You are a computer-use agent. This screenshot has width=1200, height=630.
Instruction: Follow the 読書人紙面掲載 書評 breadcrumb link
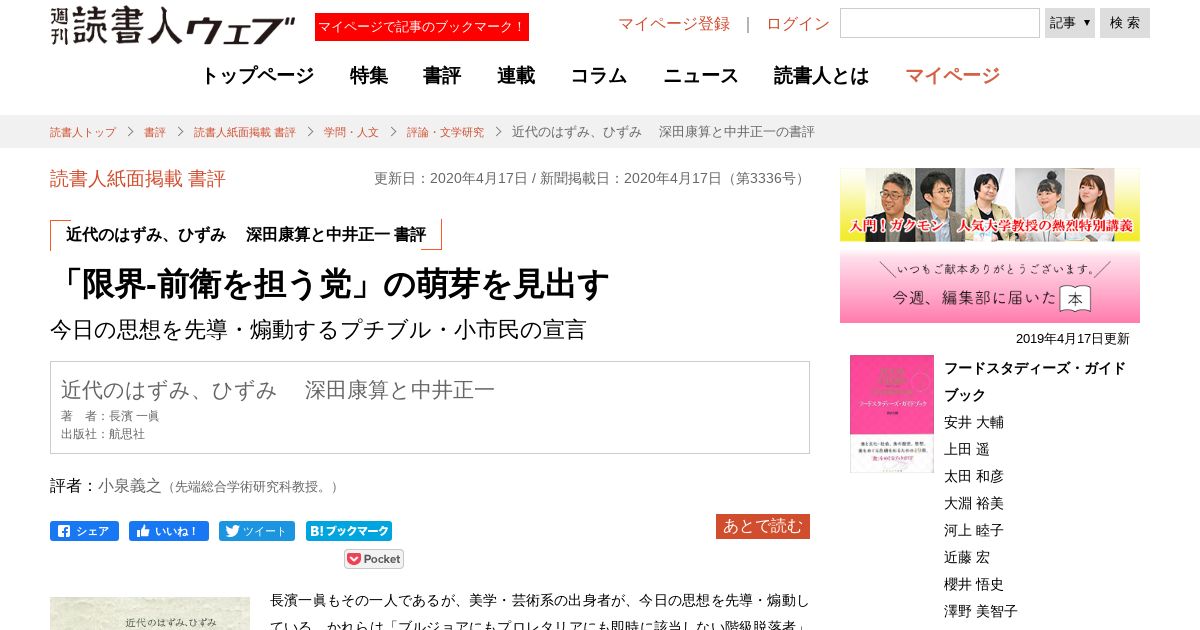245,132
